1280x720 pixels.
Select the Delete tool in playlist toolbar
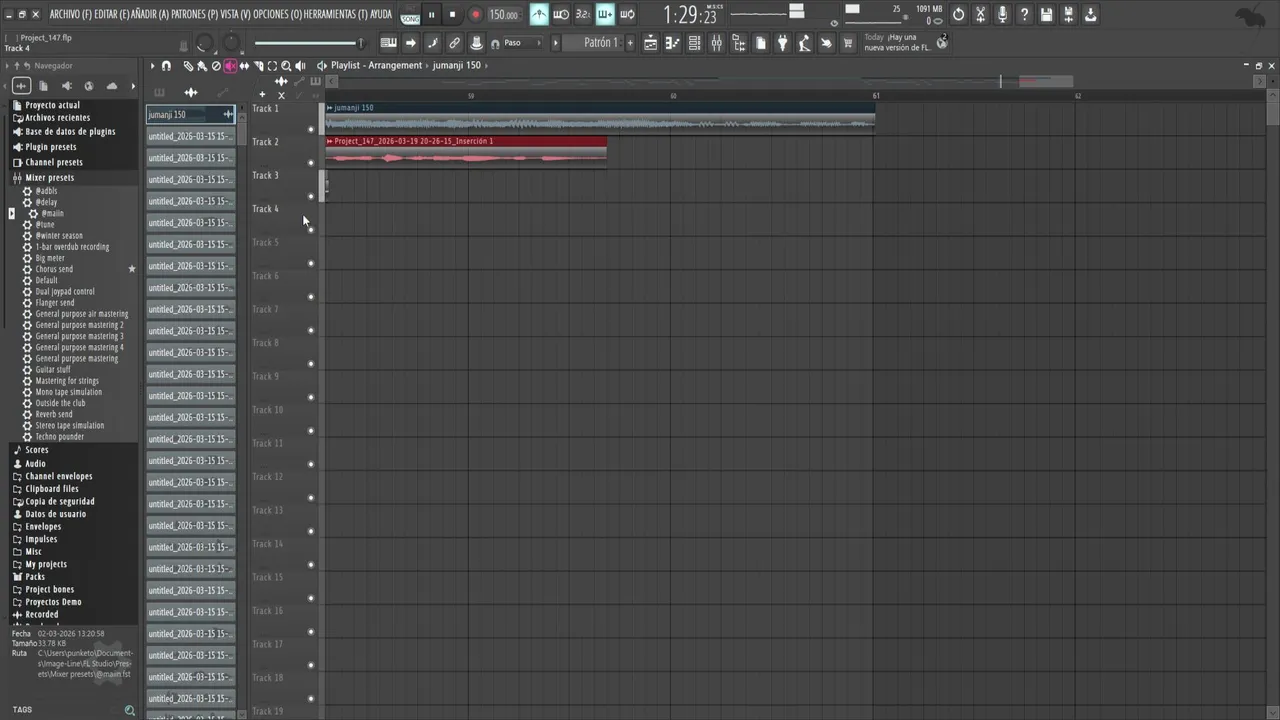216,66
